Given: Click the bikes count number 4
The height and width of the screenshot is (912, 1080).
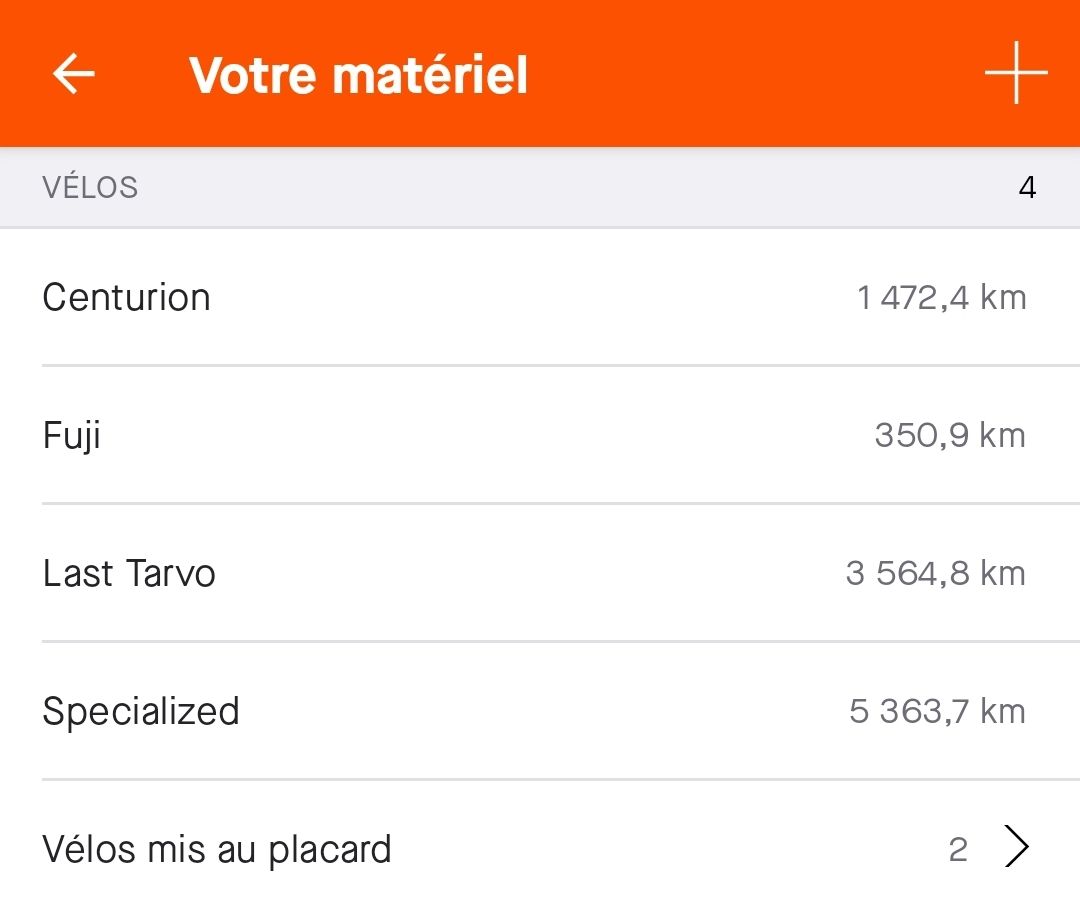Looking at the screenshot, I should pos(1027,188).
